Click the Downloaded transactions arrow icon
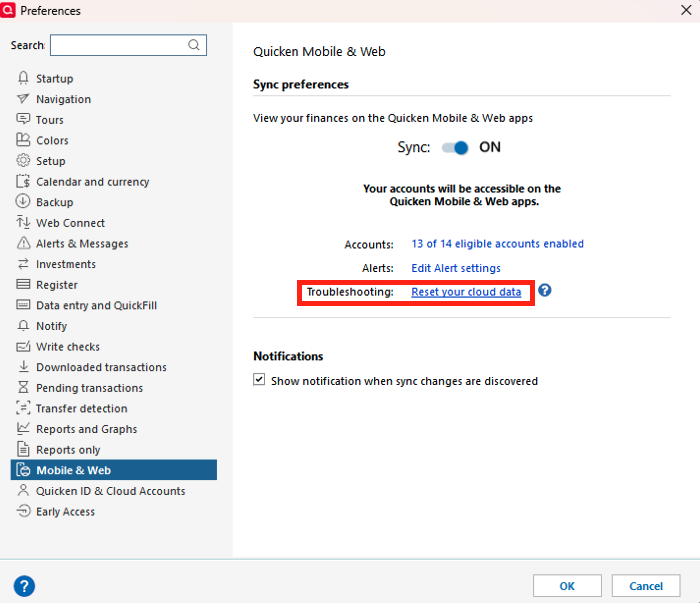 coord(23,367)
